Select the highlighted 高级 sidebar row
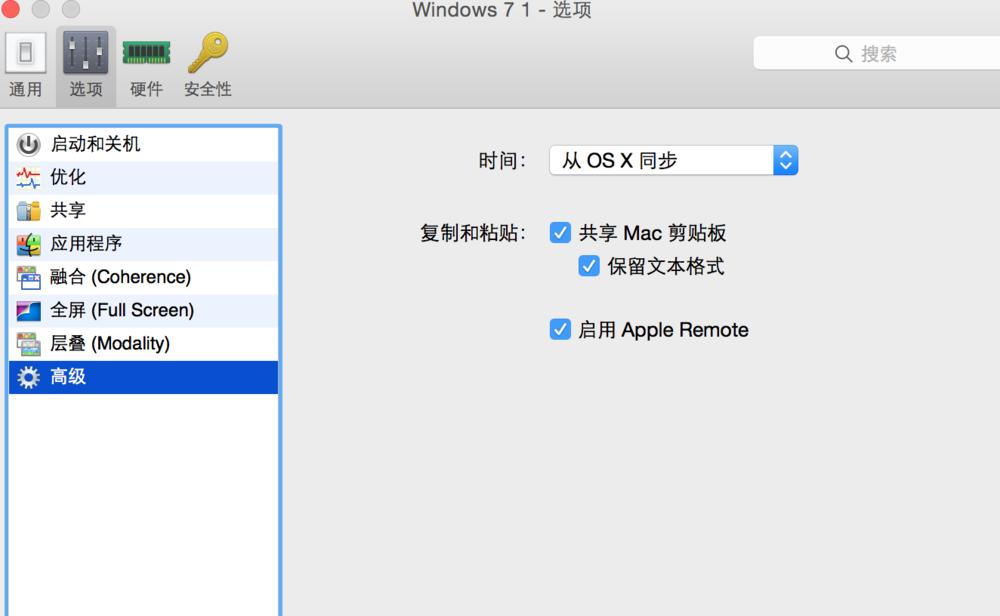Screen dimensions: 1000x616 click(143, 377)
